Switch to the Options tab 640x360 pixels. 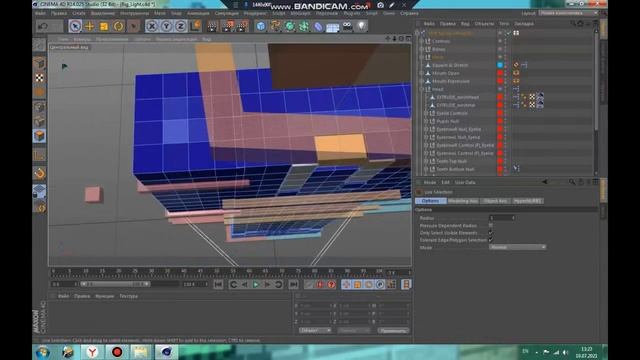pos(431,201)
